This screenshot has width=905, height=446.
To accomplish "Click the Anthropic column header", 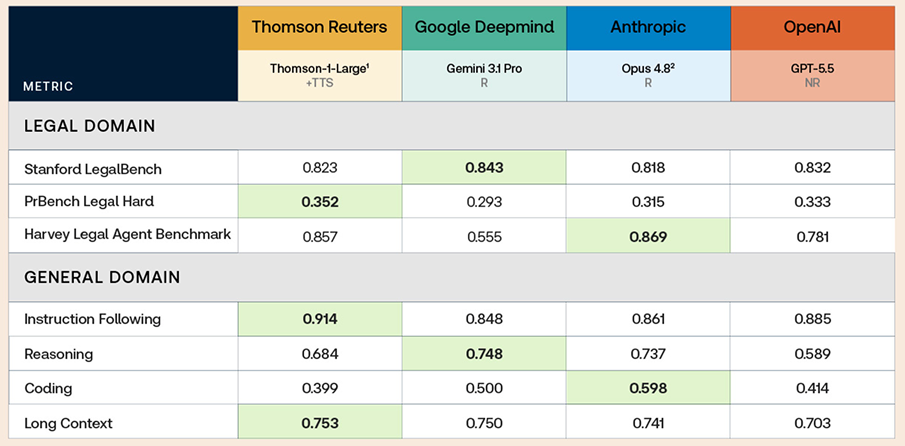I will pyautogui.click(x=648, y=28).
